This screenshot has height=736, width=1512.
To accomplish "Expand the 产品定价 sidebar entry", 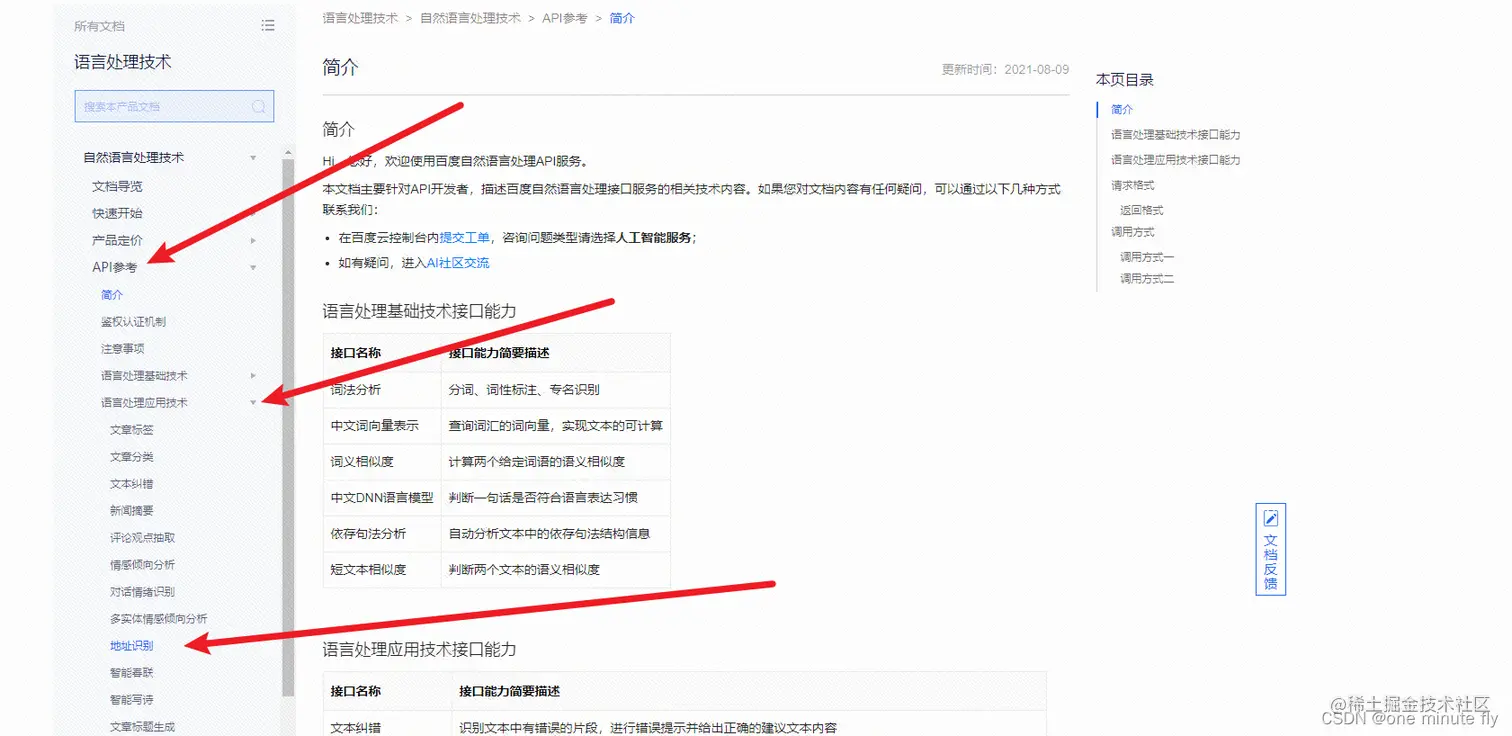I will click(253, 240).
